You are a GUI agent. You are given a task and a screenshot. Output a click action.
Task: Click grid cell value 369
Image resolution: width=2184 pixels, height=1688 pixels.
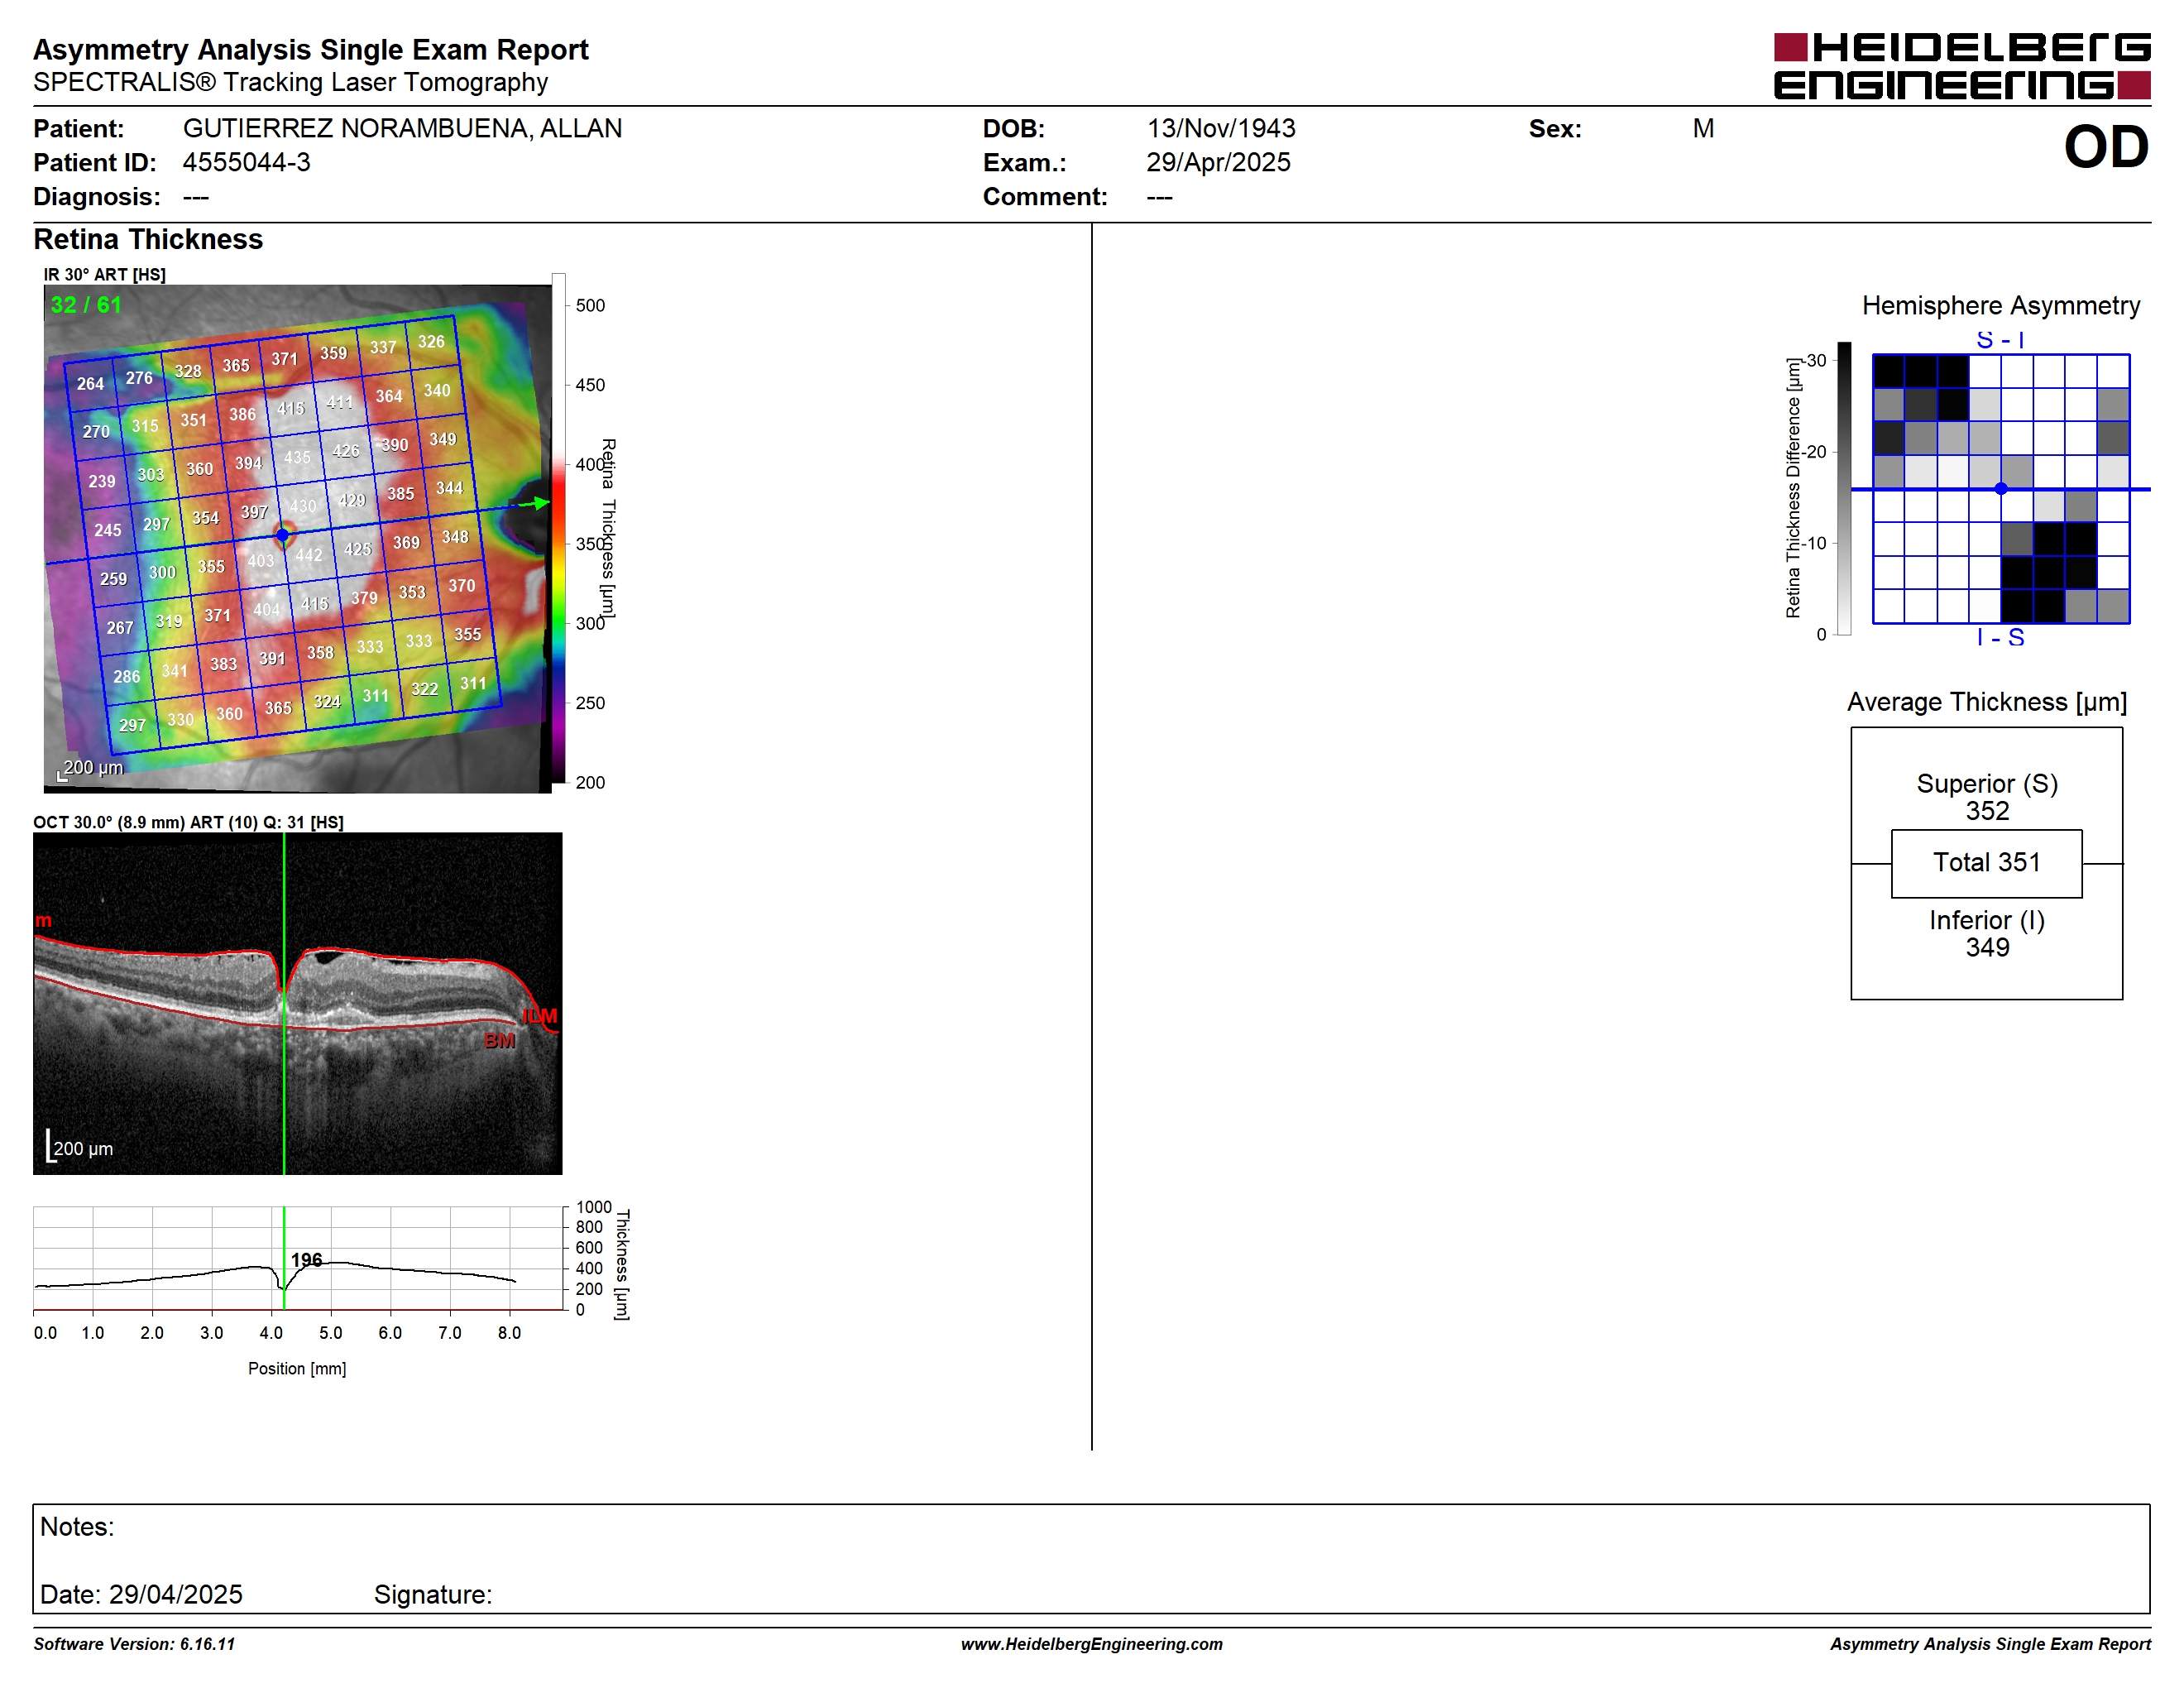(x=406, y=542)
